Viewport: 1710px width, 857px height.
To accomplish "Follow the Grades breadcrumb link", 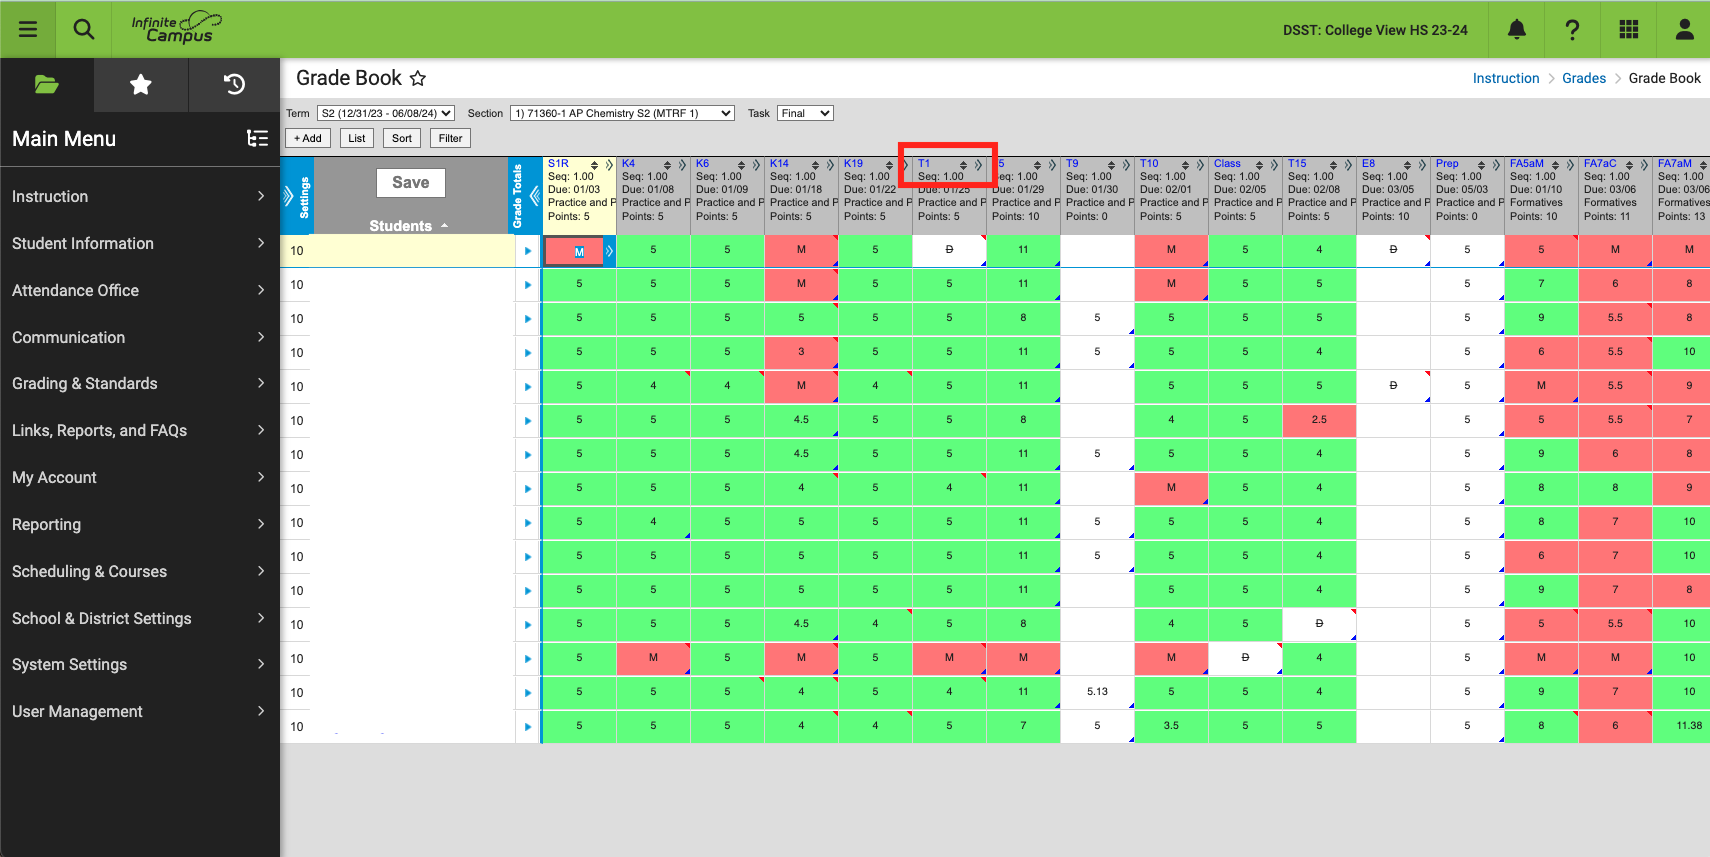I will pyautogui.click(x=1584, y=78).
